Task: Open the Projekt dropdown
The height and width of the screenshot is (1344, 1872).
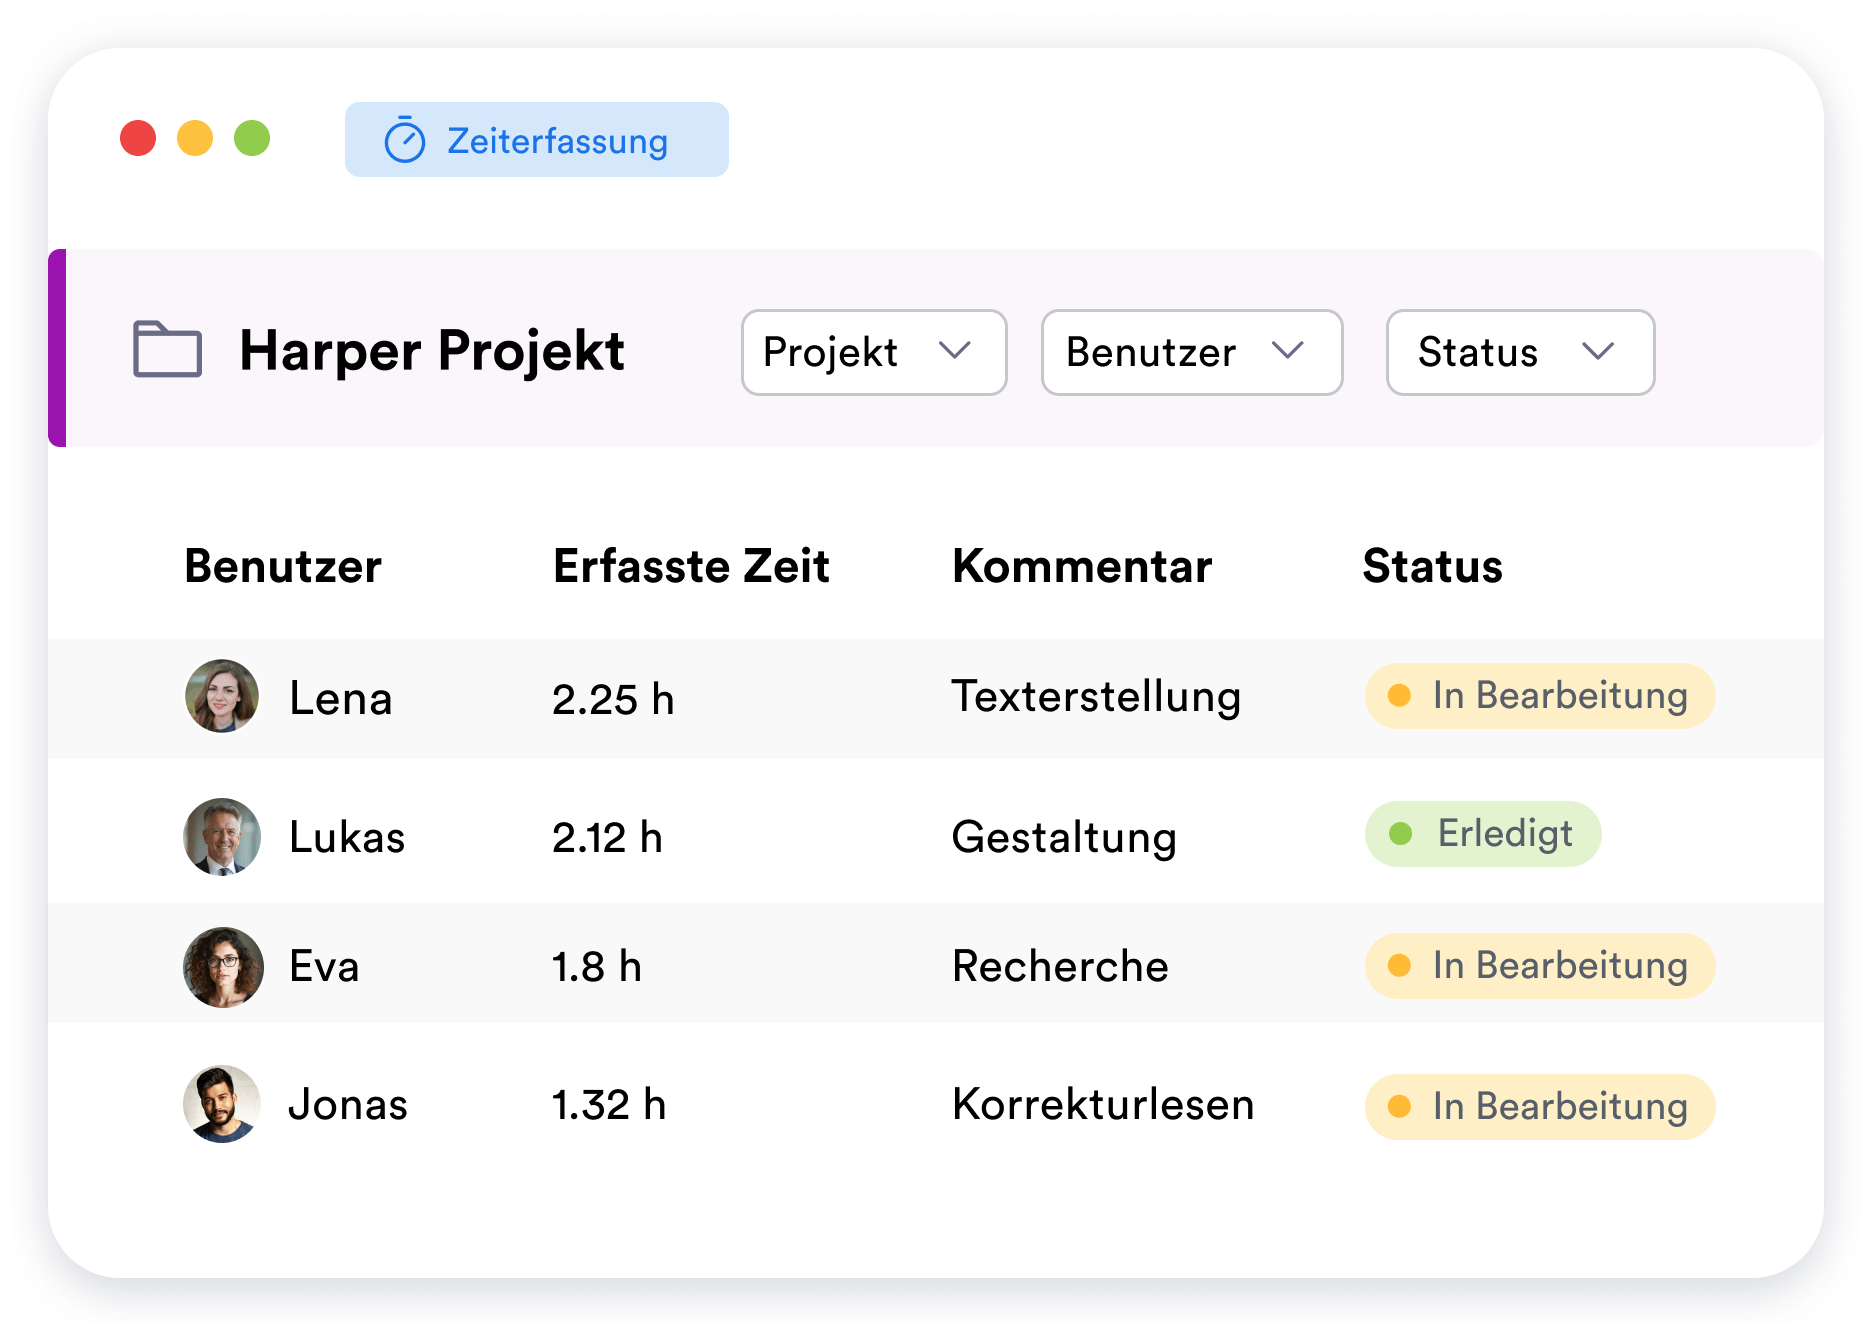Action: click(x=873, y=352)
